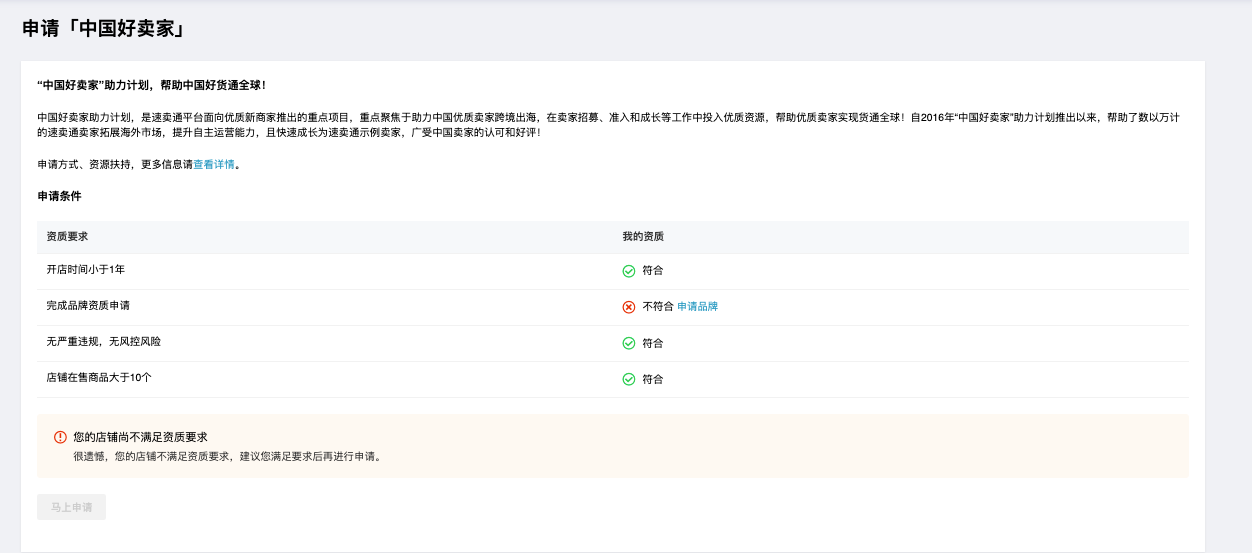This screenshot has width=1252, height=553.
Task: Click the 申请条件 section heading
Action: click(59, 196)
